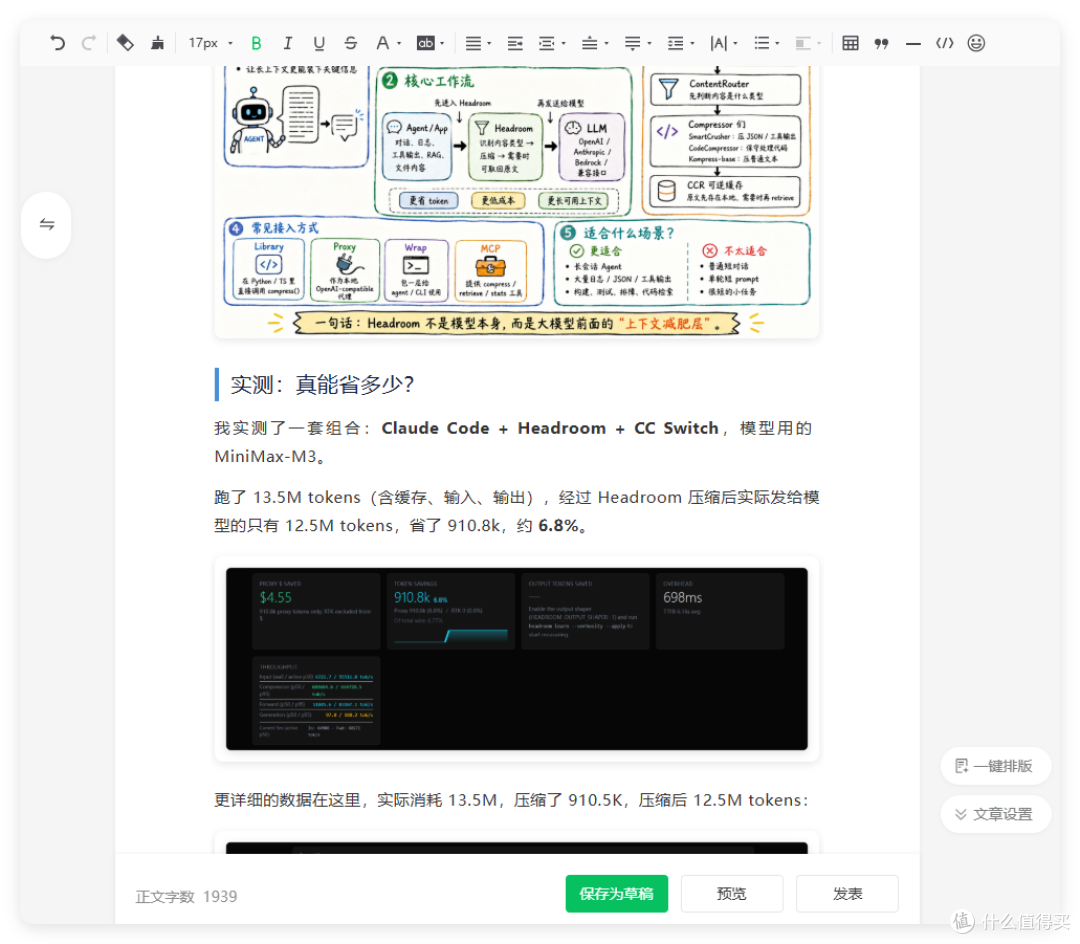Apply the font color A button

tap(382, 43)
